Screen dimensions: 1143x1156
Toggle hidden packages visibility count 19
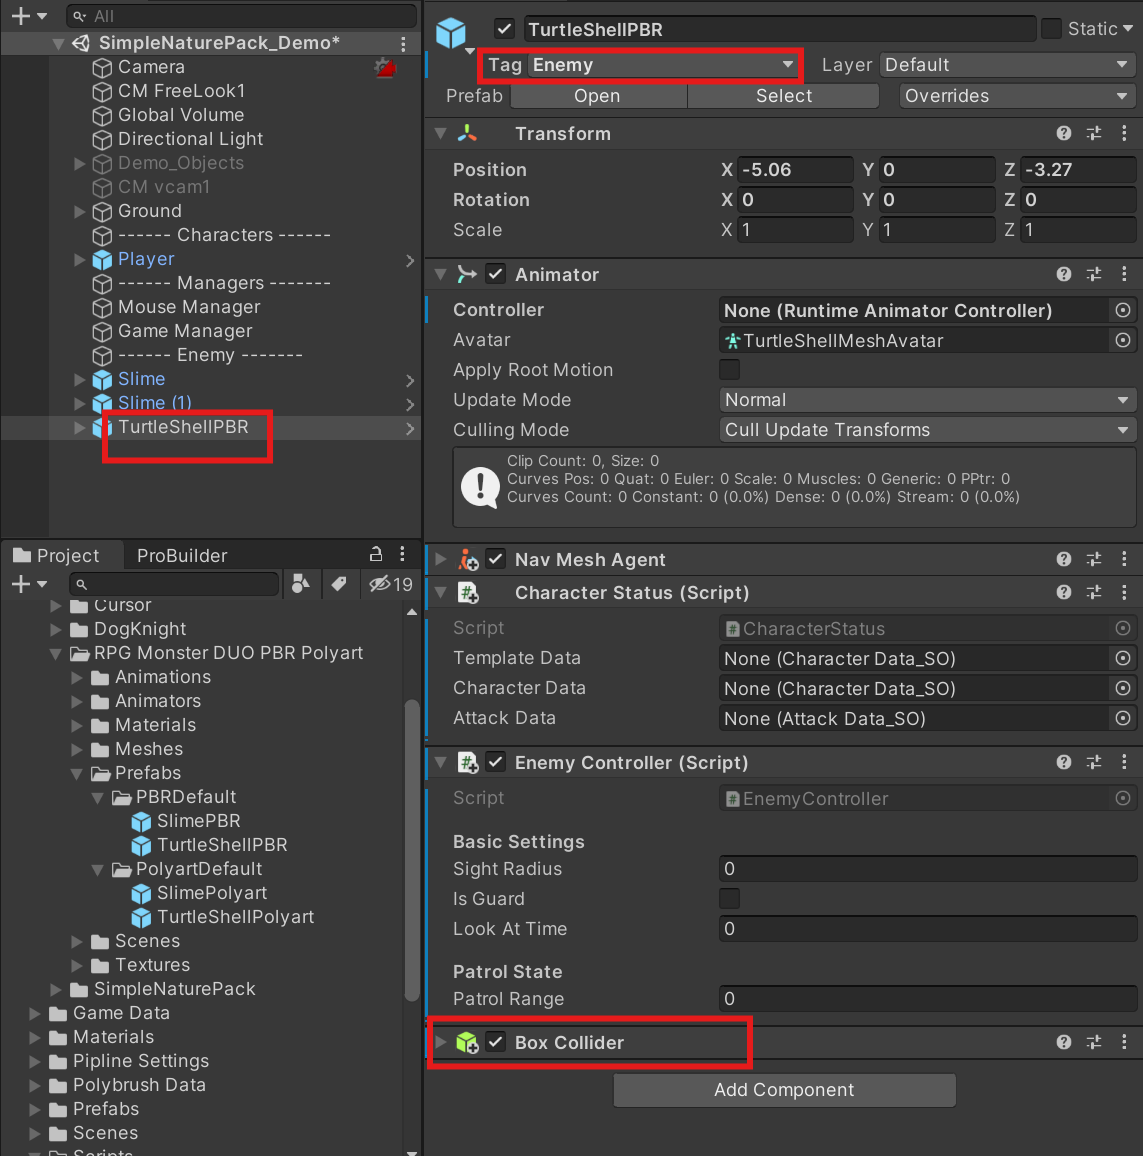tap(391, 584)
